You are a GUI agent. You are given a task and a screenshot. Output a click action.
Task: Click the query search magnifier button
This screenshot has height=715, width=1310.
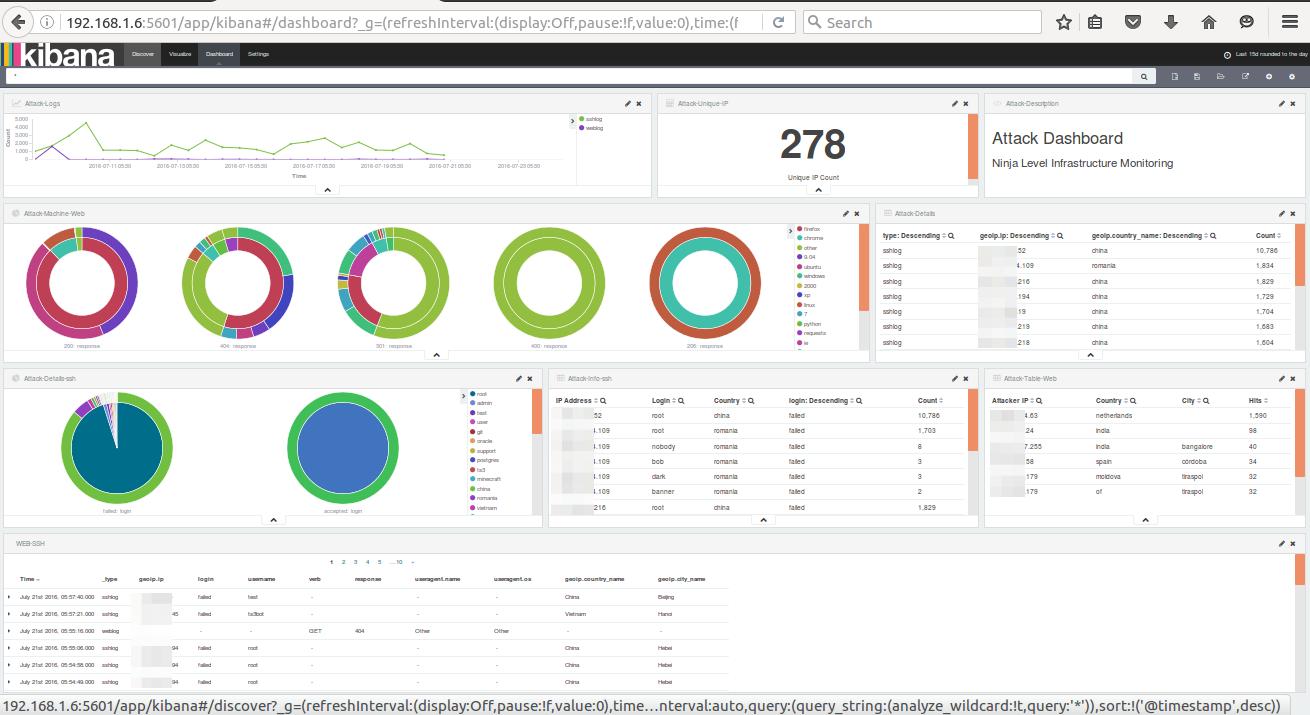click(1144, 75)
